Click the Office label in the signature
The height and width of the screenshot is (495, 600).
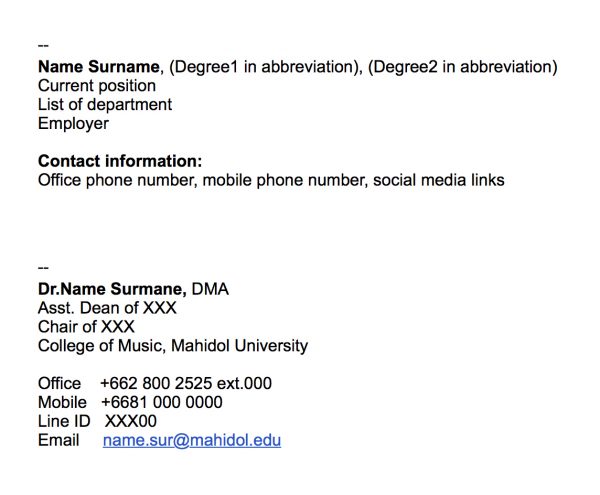tap(59, 383)
